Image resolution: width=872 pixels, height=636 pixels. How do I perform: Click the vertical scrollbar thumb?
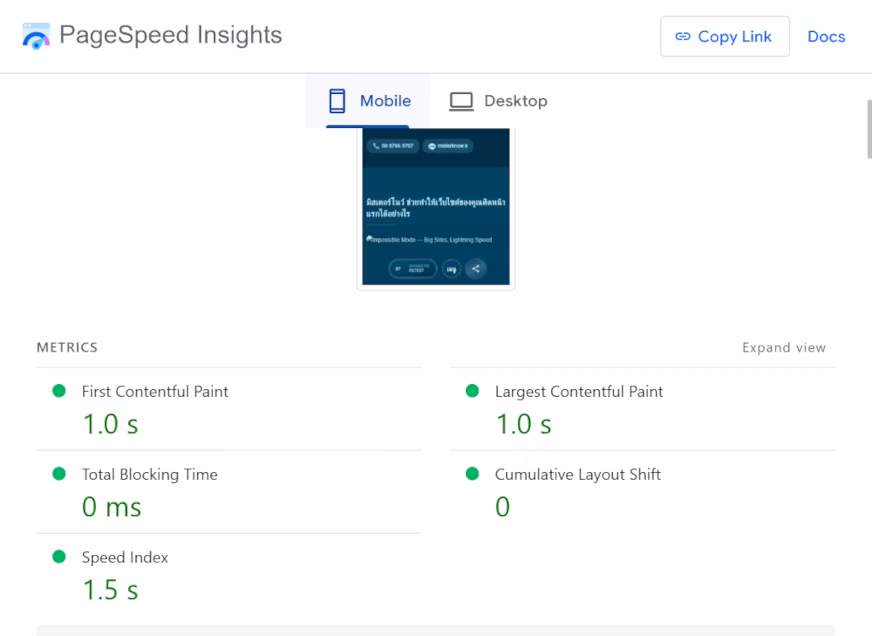(x=869, y=129)
